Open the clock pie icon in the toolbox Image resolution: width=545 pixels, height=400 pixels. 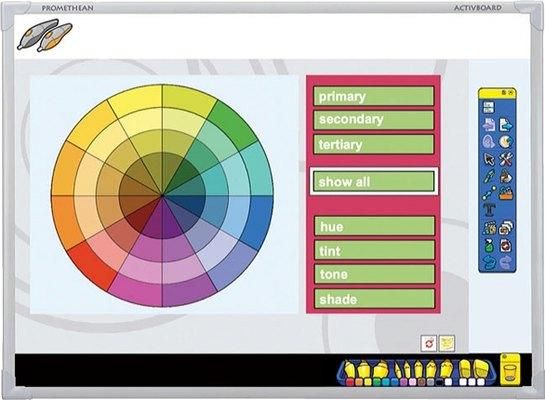pos(506,142)
